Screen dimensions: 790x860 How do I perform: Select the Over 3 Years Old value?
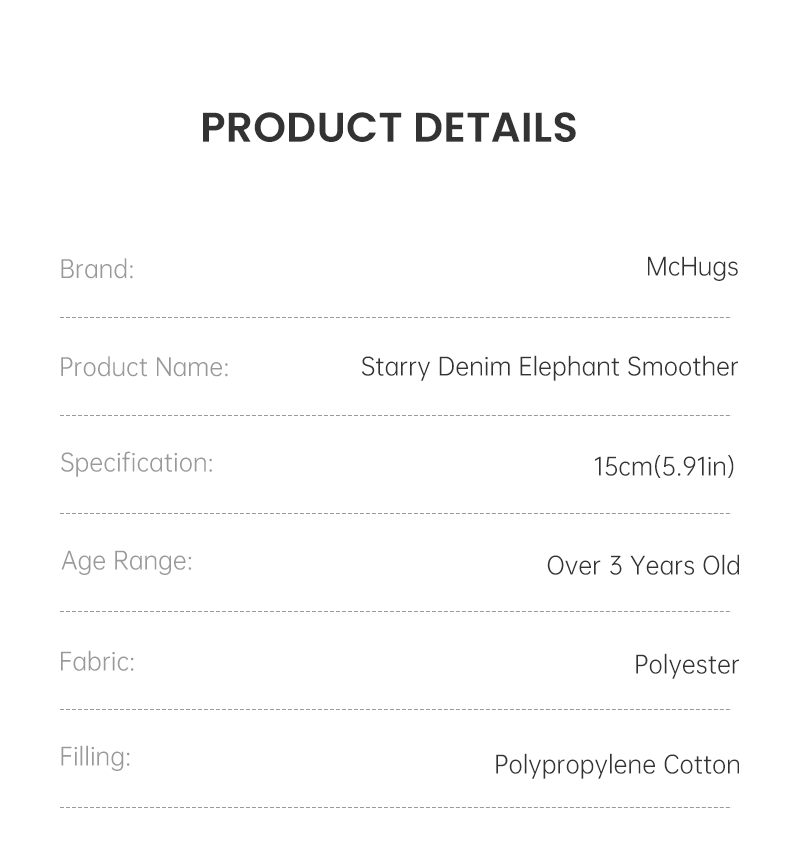pyautogui.click(x=643, y=565)
